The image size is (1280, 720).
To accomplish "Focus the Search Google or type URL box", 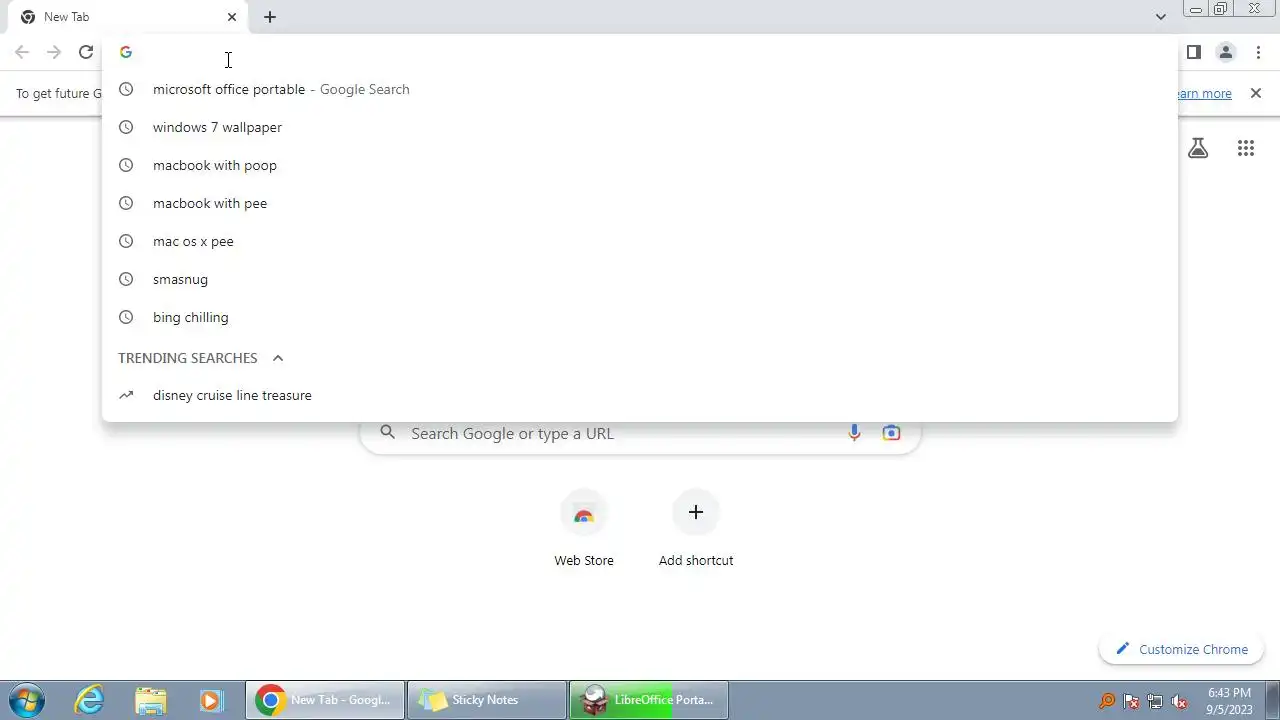I will tap(640, 433).
